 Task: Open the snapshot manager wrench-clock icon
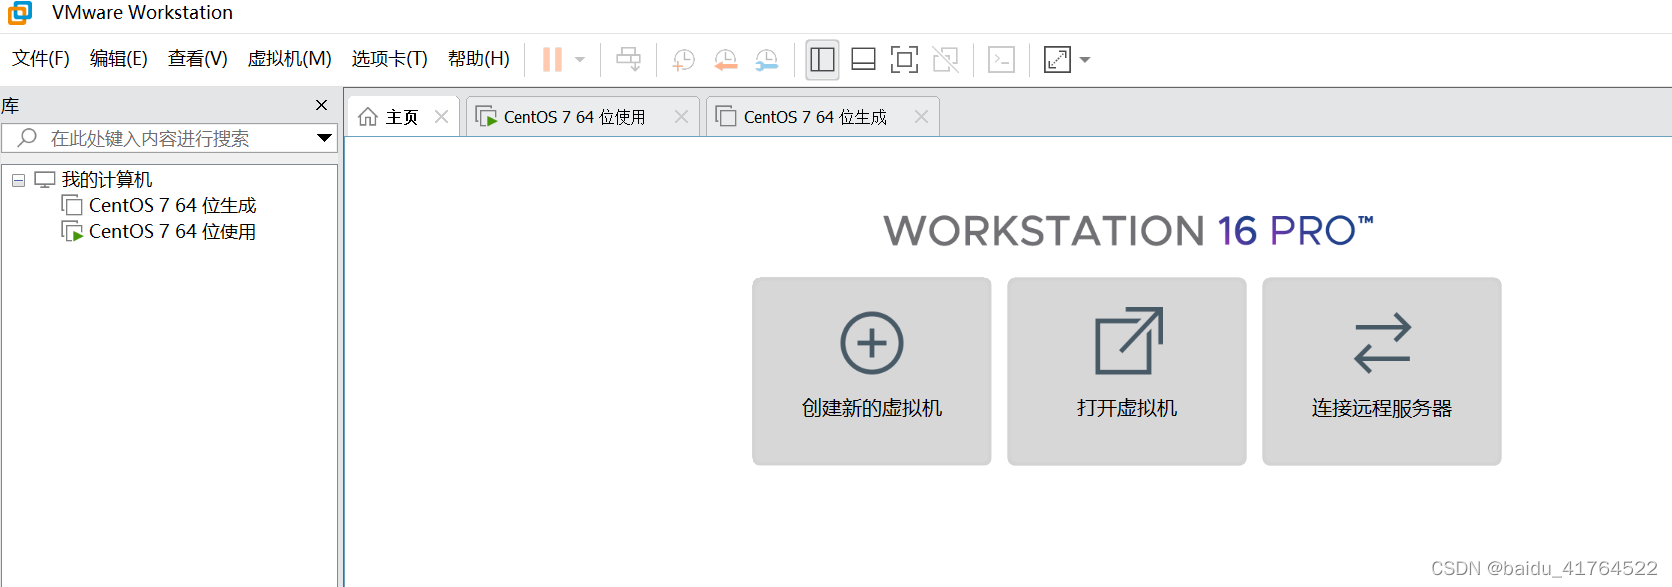[767, 60]
